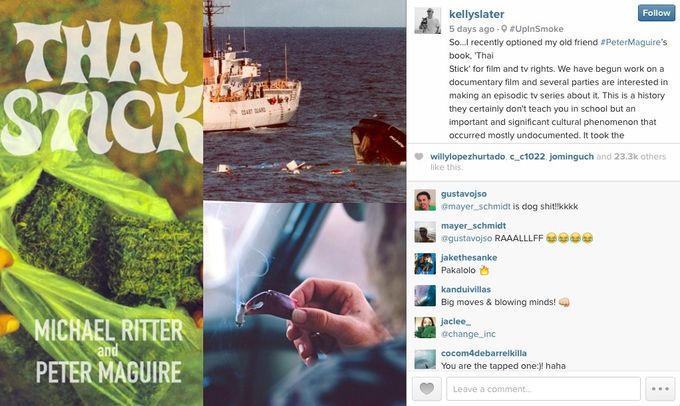The image size is (680, 406).
Task: Open the three-dots more options menu
Action: [x=660, y=389]
